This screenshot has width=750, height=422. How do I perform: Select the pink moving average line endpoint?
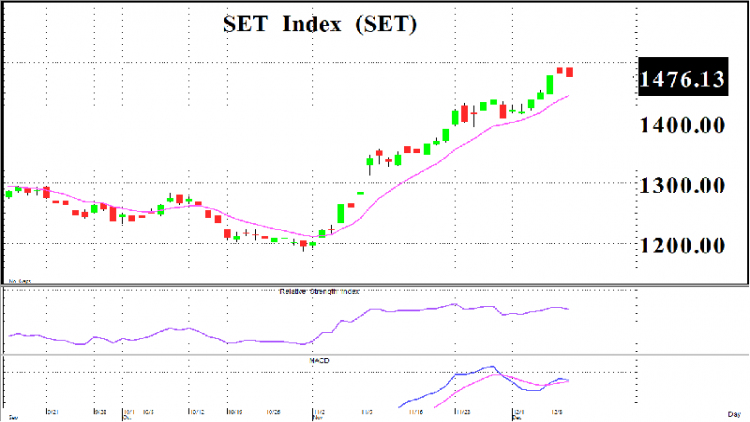[568, 96]
